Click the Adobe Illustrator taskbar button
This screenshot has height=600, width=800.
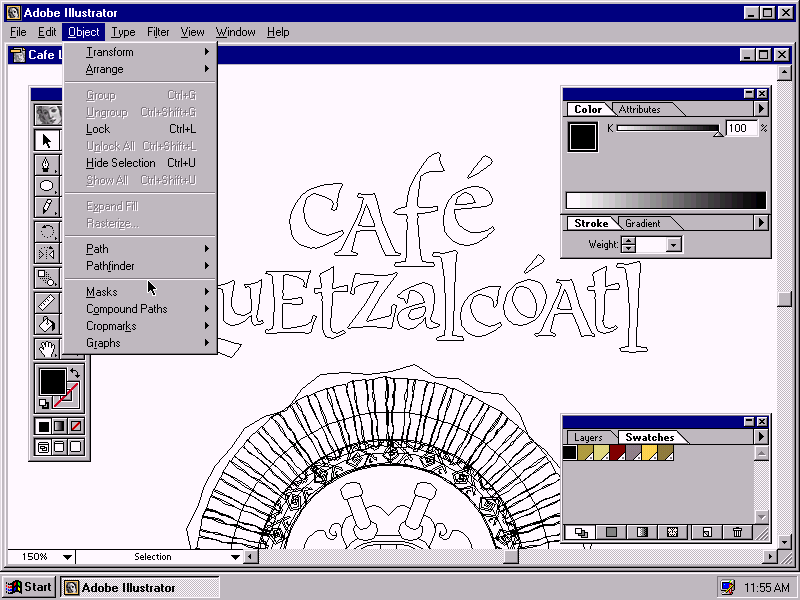click(x=140, y=588)
